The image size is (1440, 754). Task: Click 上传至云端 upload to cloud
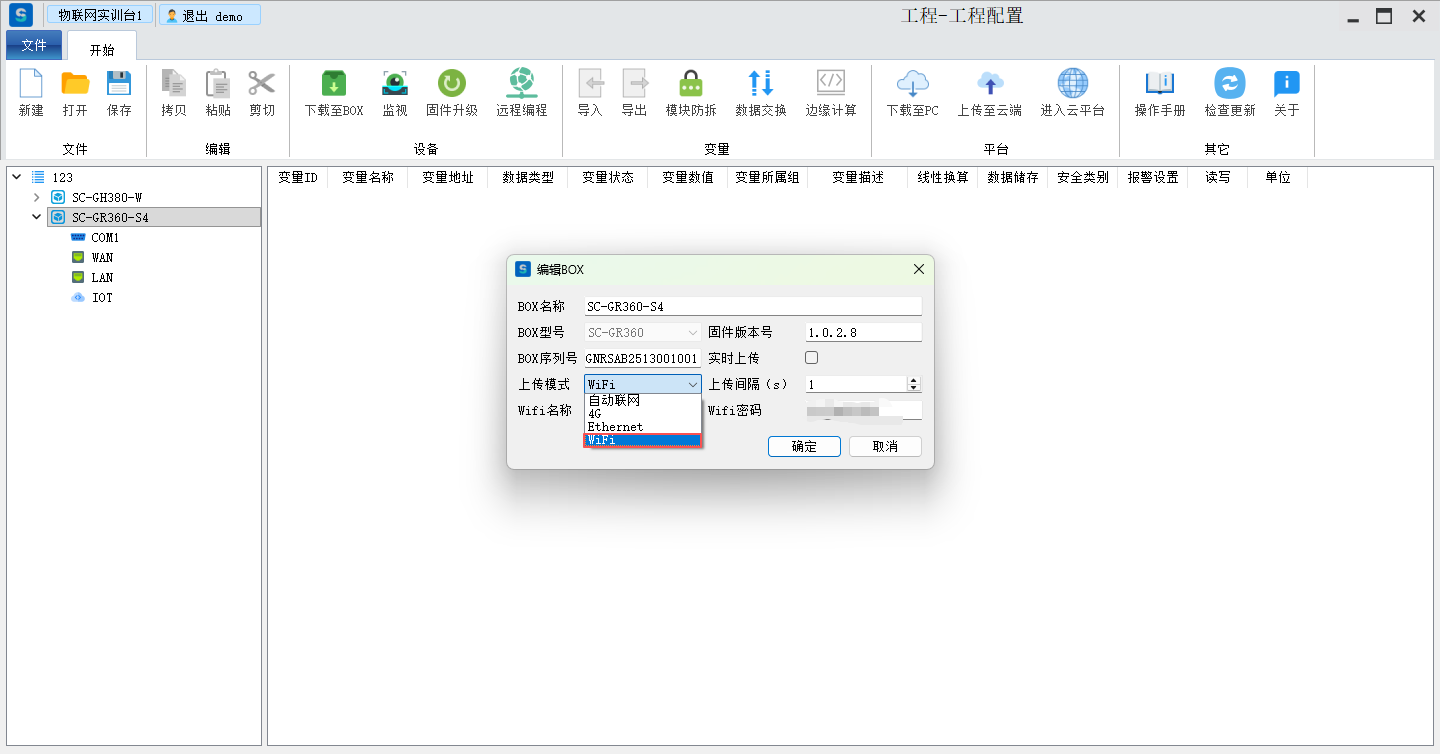(x=989, y=84)
